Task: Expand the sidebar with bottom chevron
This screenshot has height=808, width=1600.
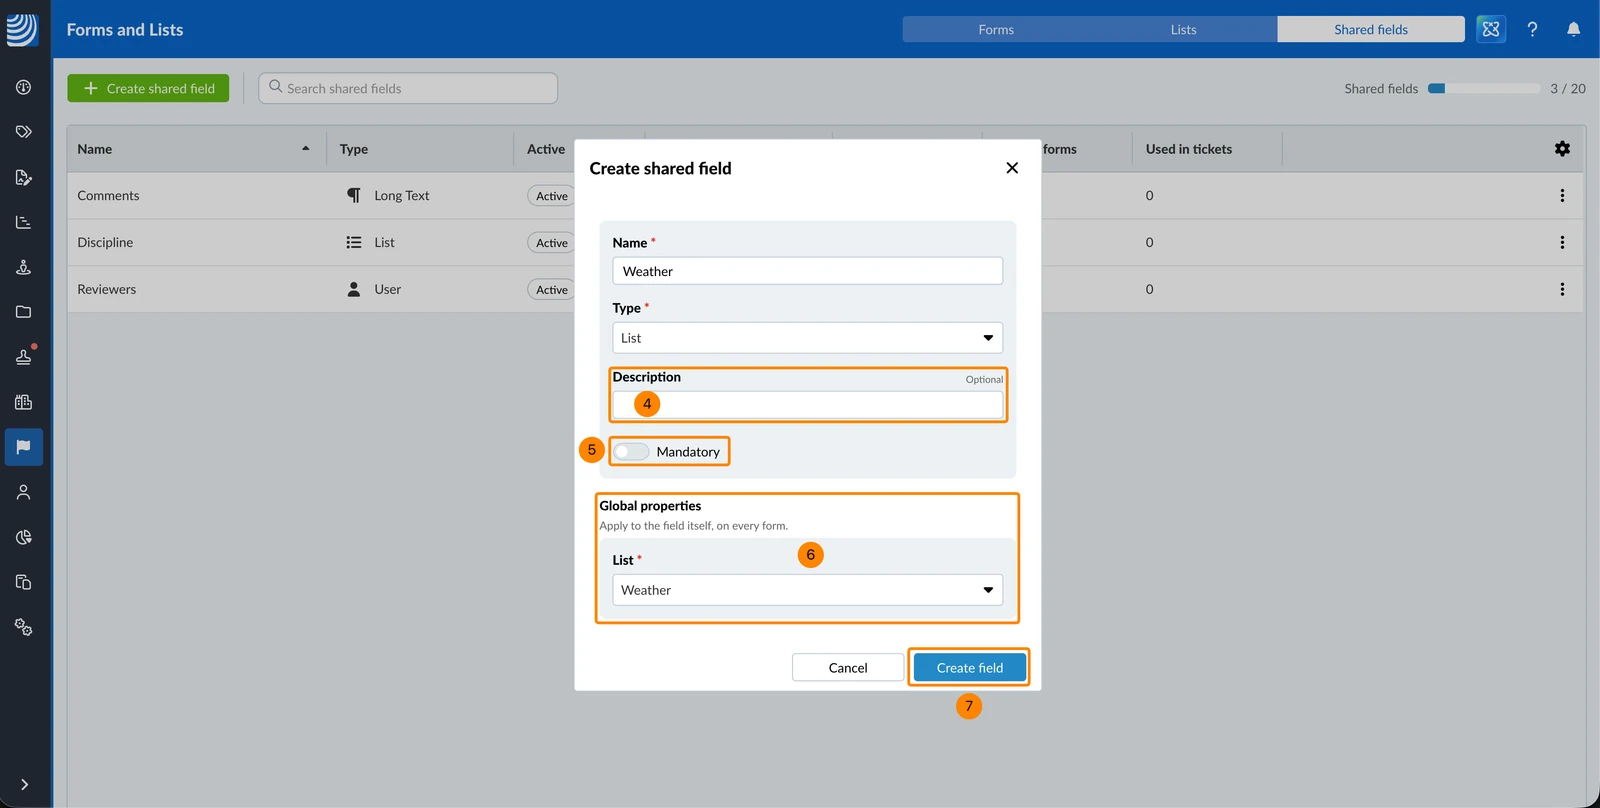Action: point(24,785)
